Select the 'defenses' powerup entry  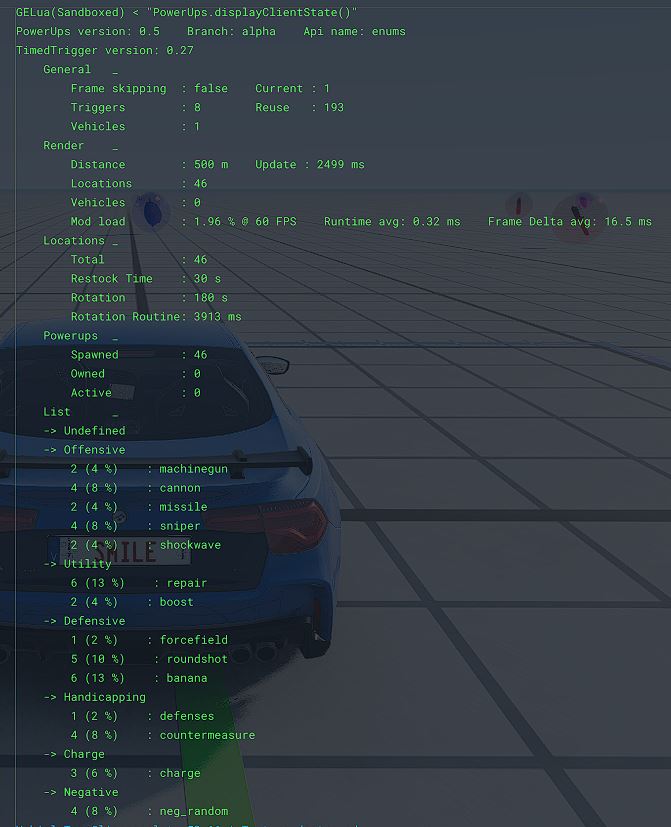coord(142,716)
